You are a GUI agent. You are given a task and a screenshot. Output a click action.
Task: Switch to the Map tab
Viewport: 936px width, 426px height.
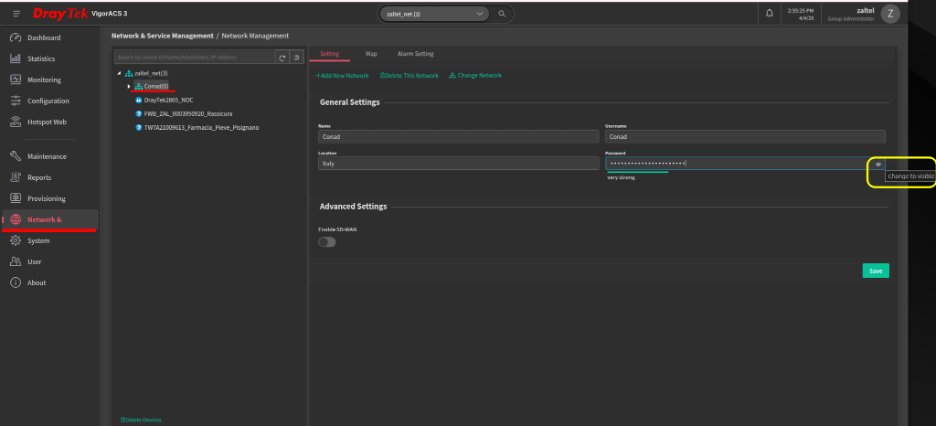371,54
